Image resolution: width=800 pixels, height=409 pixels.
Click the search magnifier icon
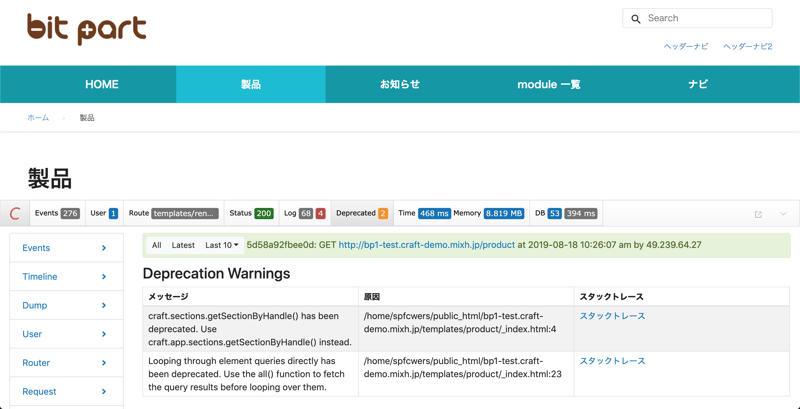coord(636,19)
